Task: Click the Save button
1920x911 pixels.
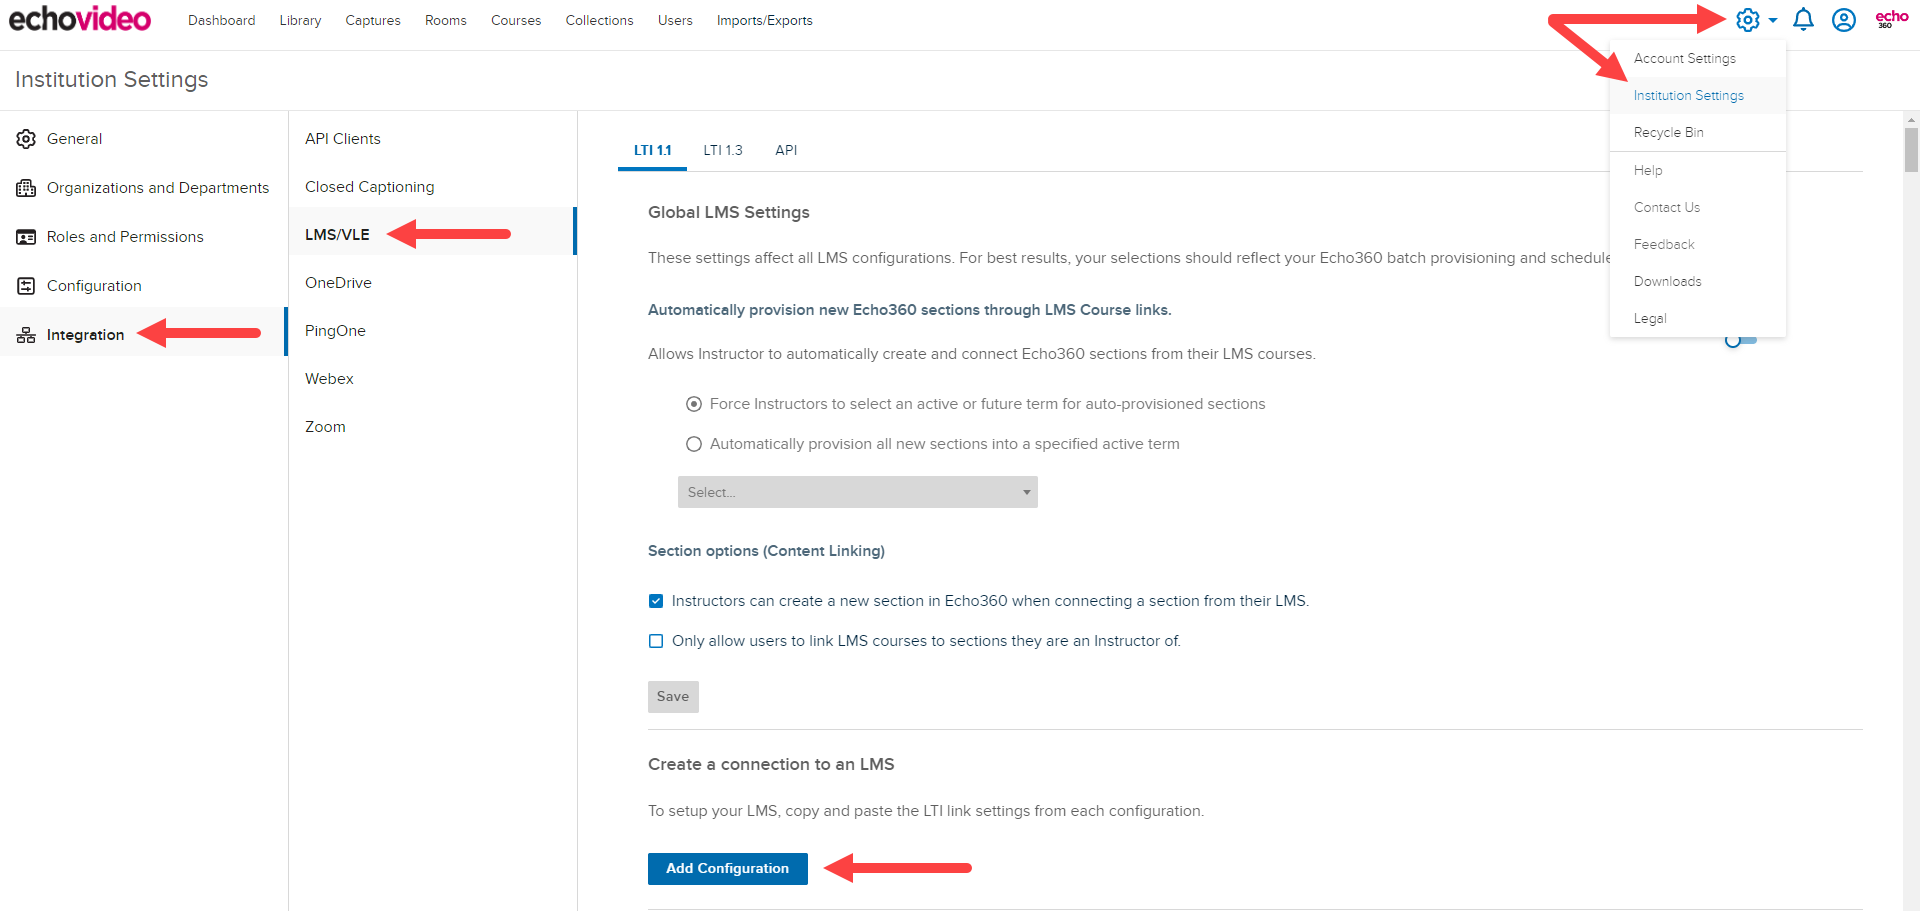Action: (673, 697)
